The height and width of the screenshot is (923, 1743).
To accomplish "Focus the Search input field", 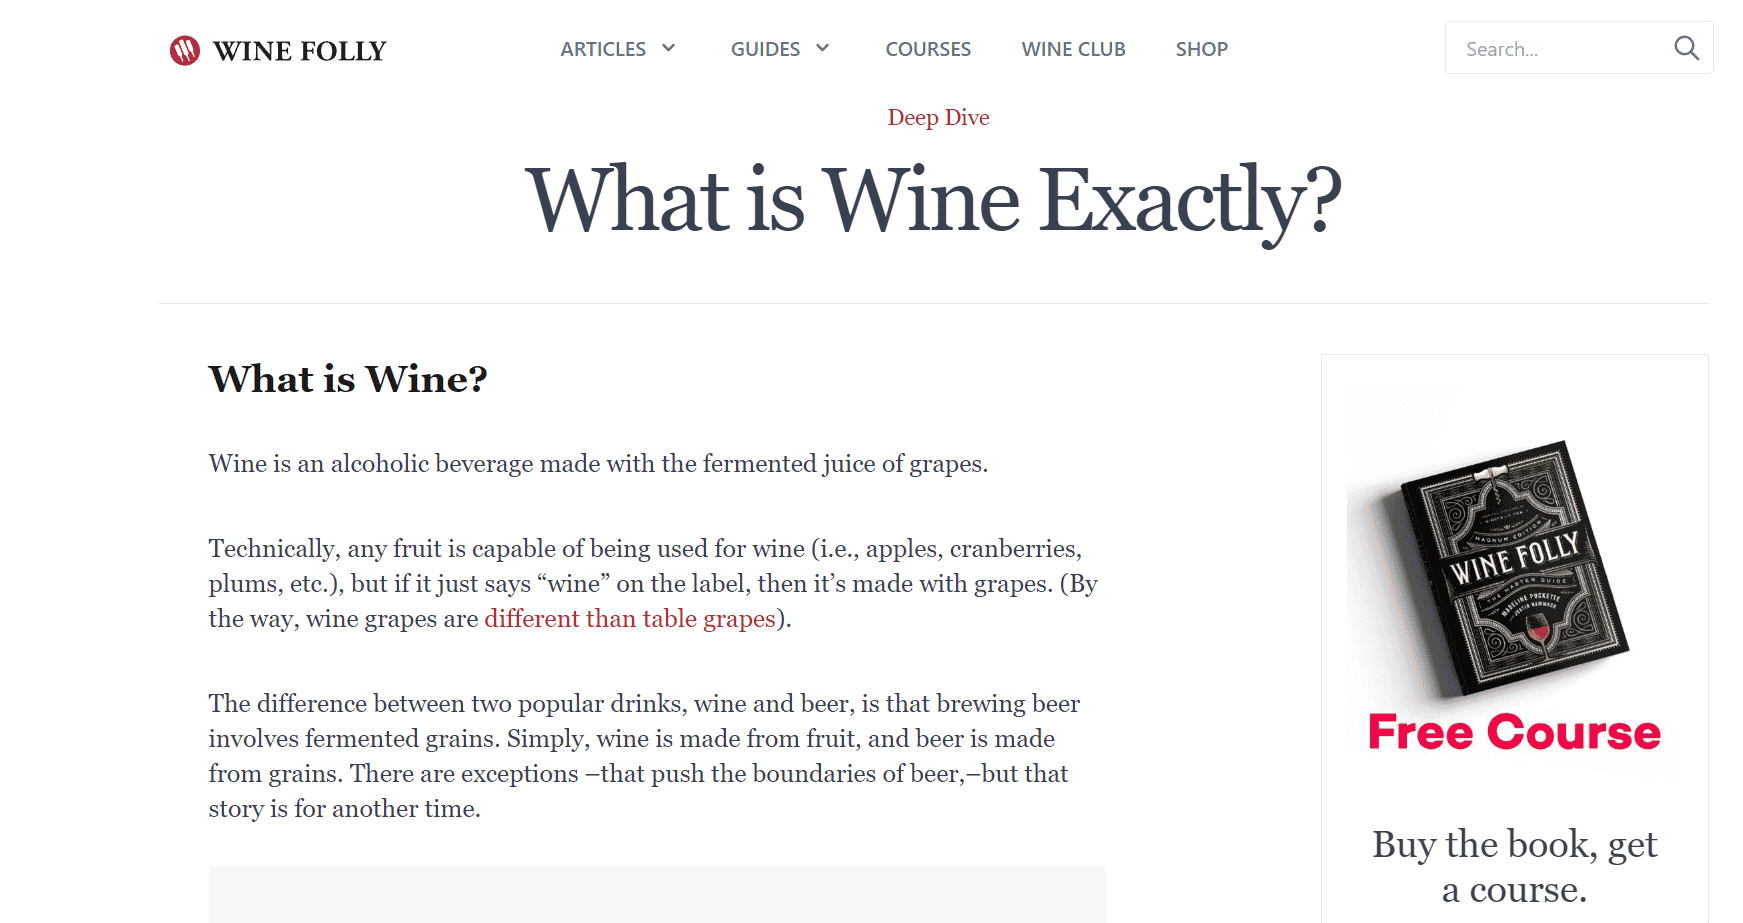I will [x=1560, y=48].
